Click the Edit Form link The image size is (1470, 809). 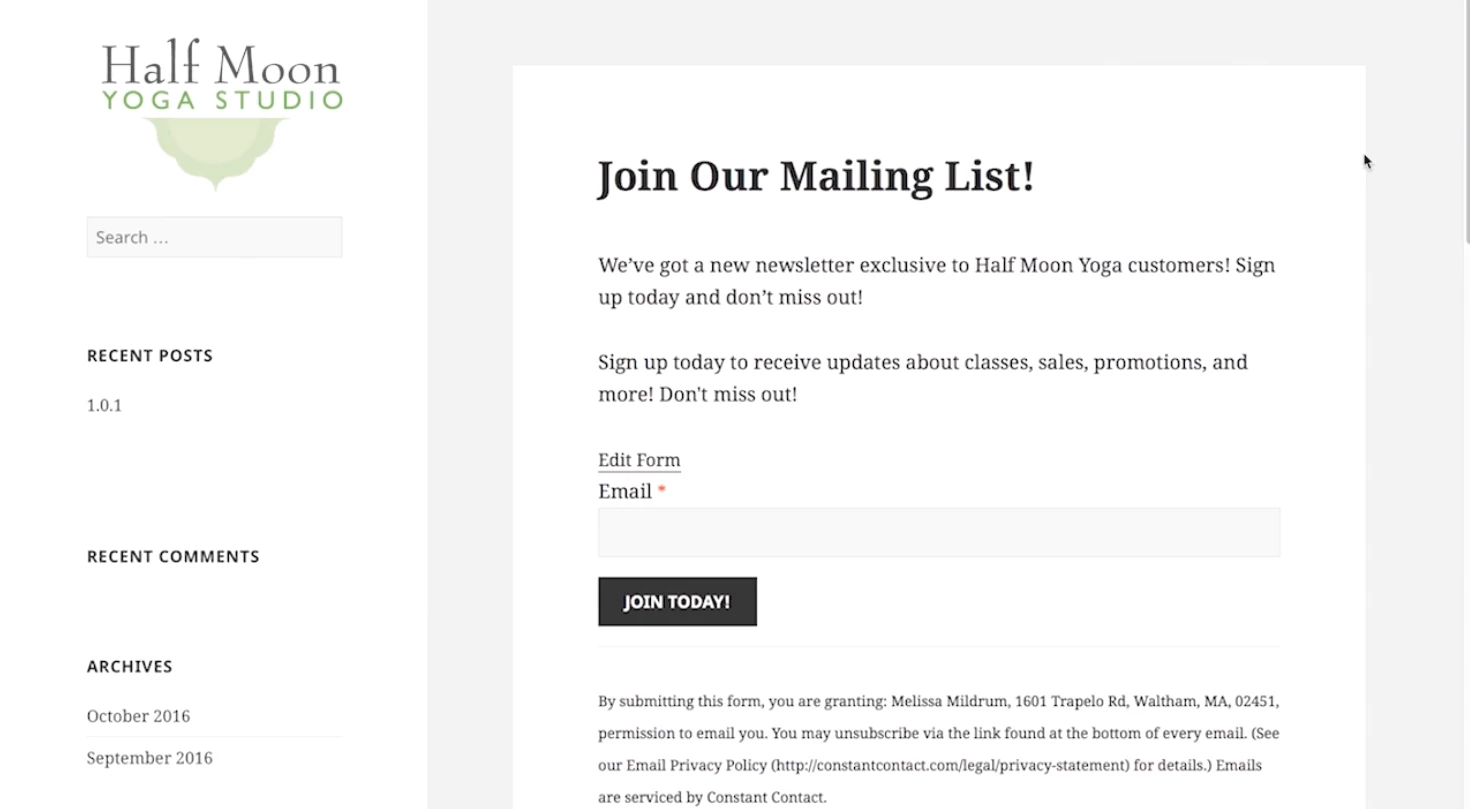point(639,460)
